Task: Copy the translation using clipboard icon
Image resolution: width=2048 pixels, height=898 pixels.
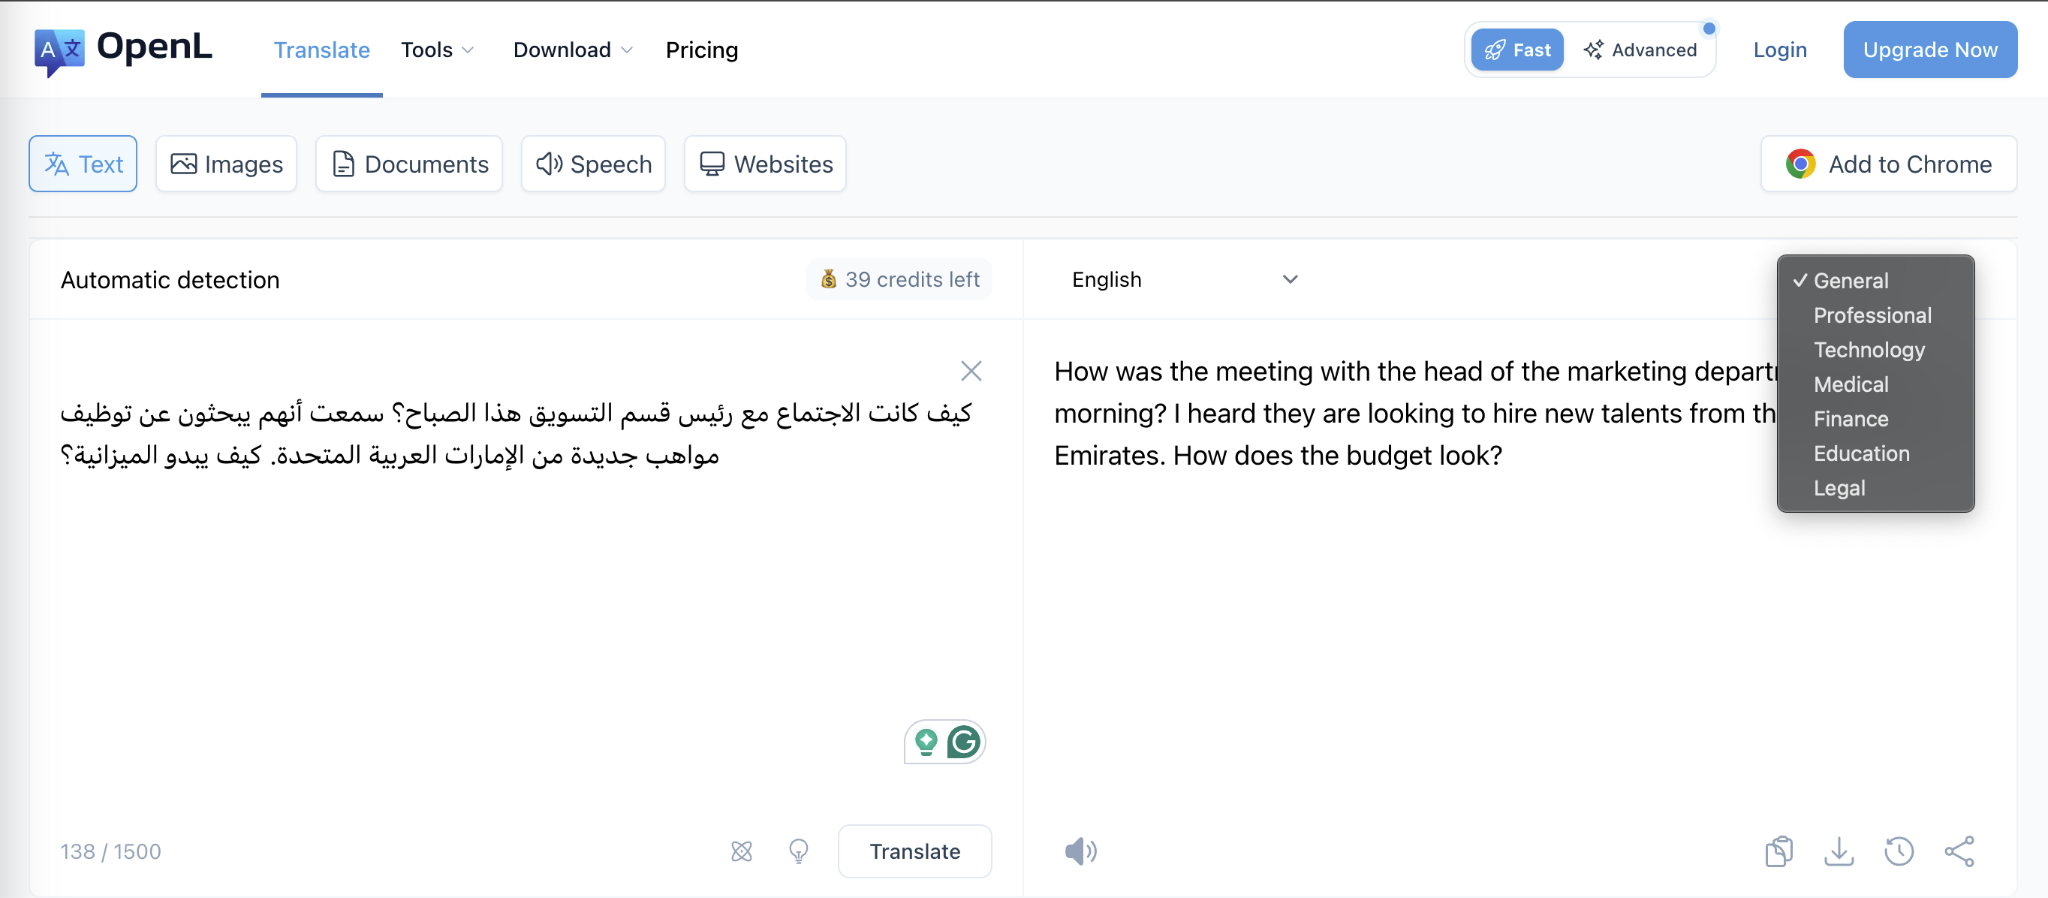Action: pyautogui.click(x=1779, y=851)
